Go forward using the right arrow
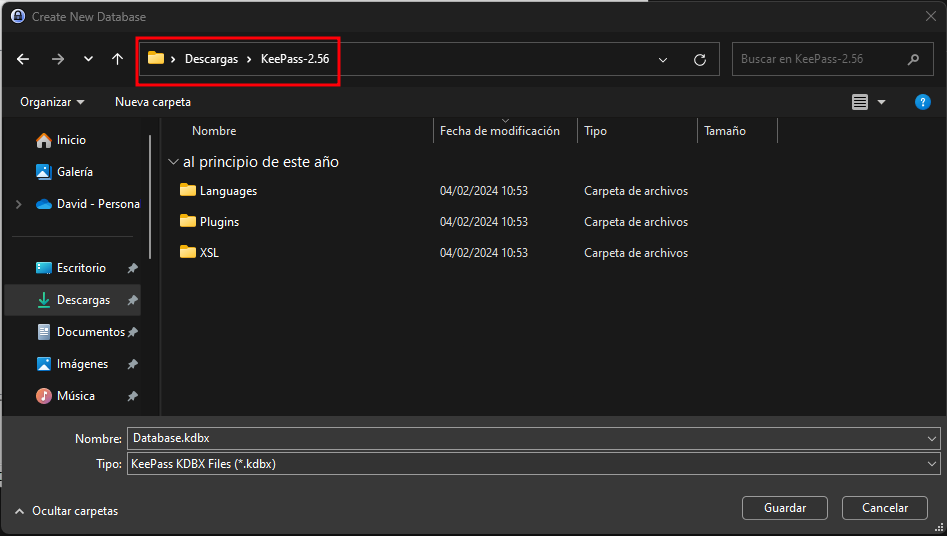947x536 pixels. coord(58,59)
